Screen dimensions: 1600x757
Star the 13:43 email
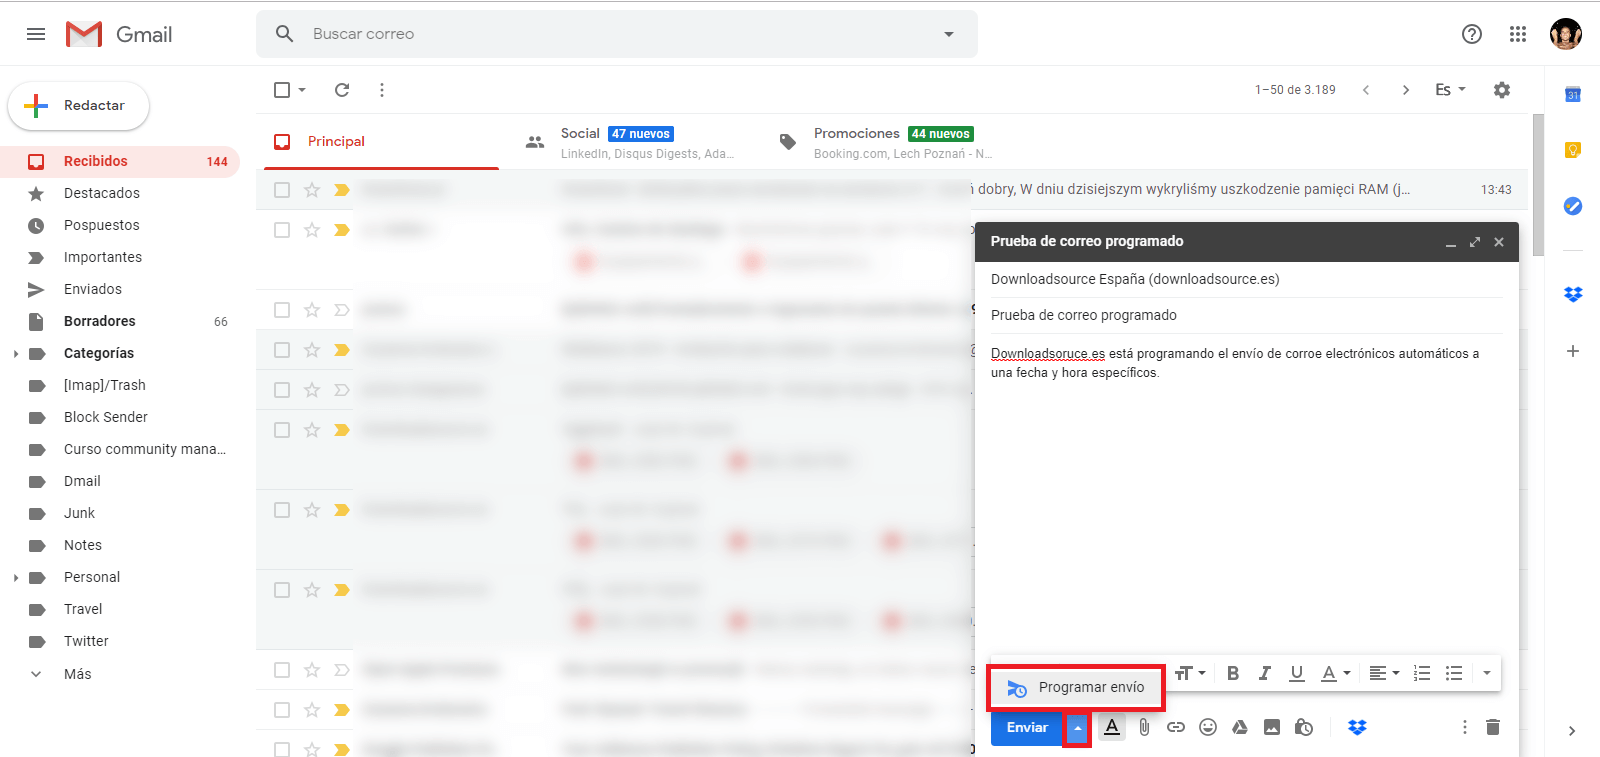[312, 190]
